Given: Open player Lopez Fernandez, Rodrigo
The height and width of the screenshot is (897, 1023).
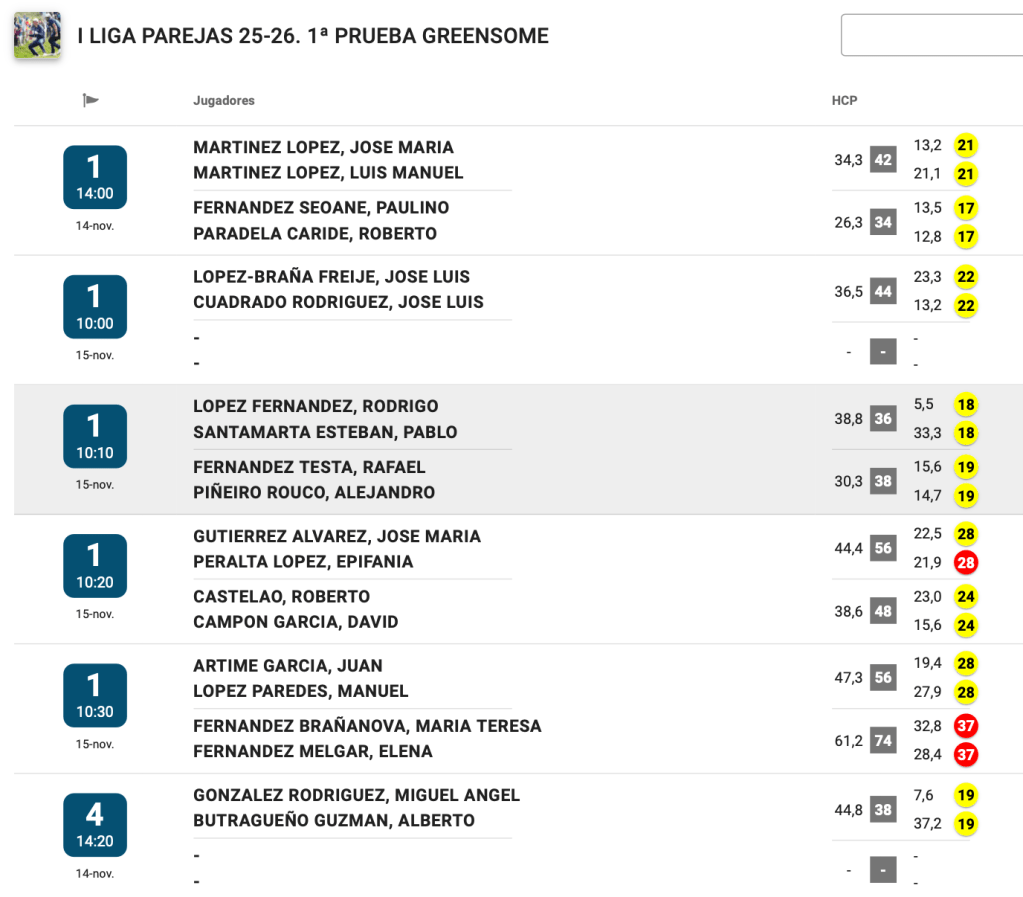Looking at the screenshot, I should pos(315,406).
